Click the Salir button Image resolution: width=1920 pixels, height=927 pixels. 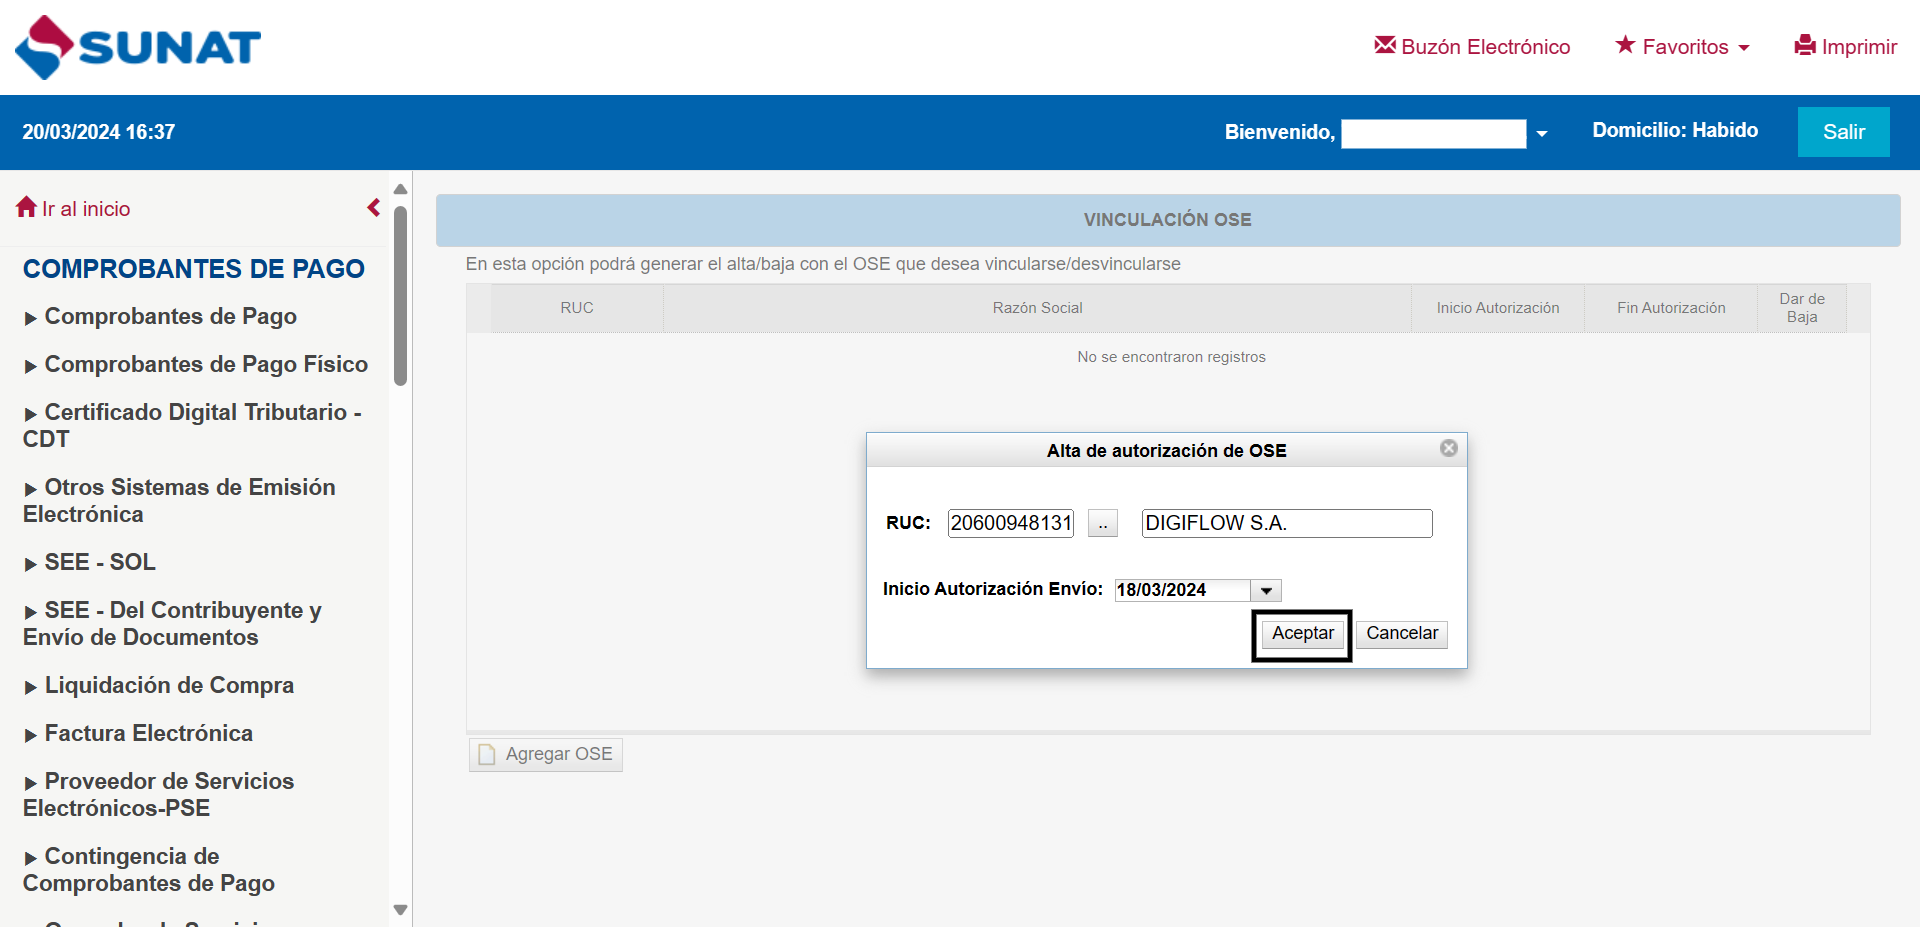1843,132
